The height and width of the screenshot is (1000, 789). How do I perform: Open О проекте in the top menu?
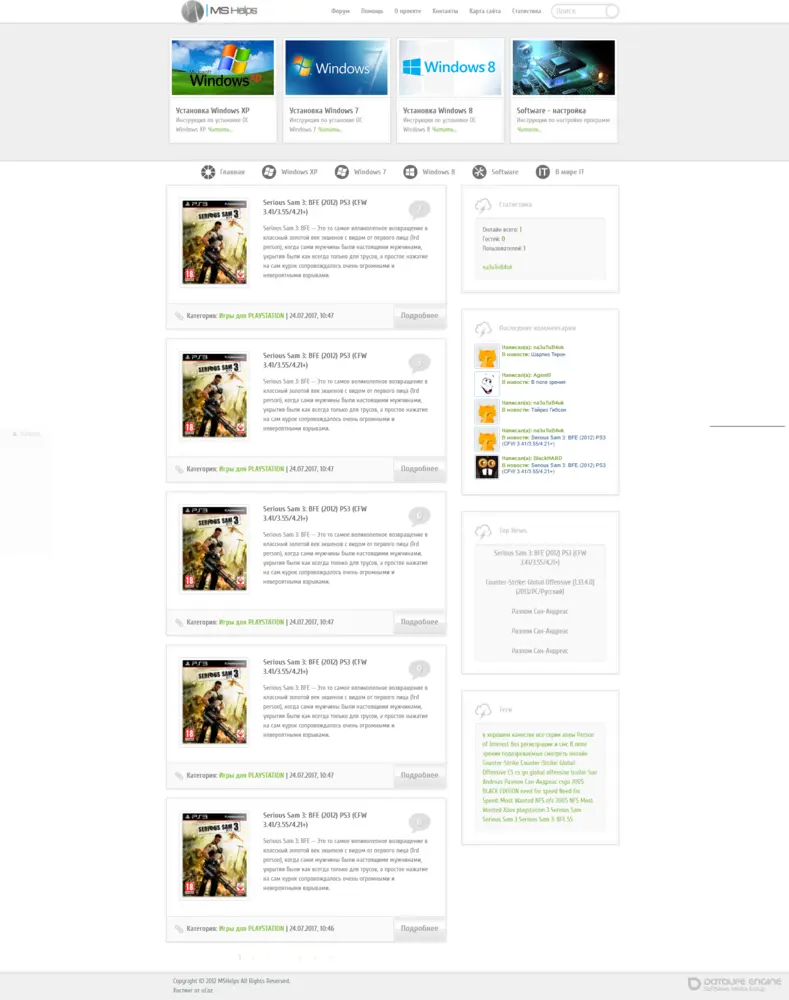[x=408, y=11]
